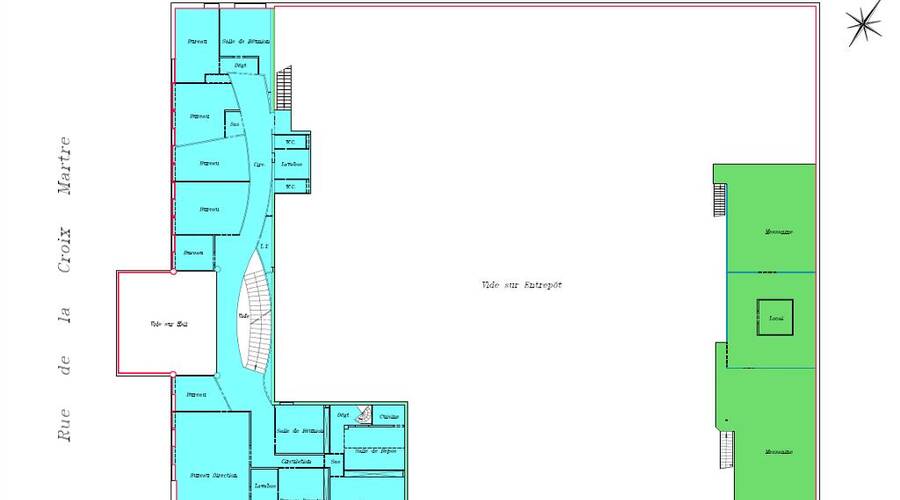Select the square Local room outline
900x500 pixels.
[775, 318]
